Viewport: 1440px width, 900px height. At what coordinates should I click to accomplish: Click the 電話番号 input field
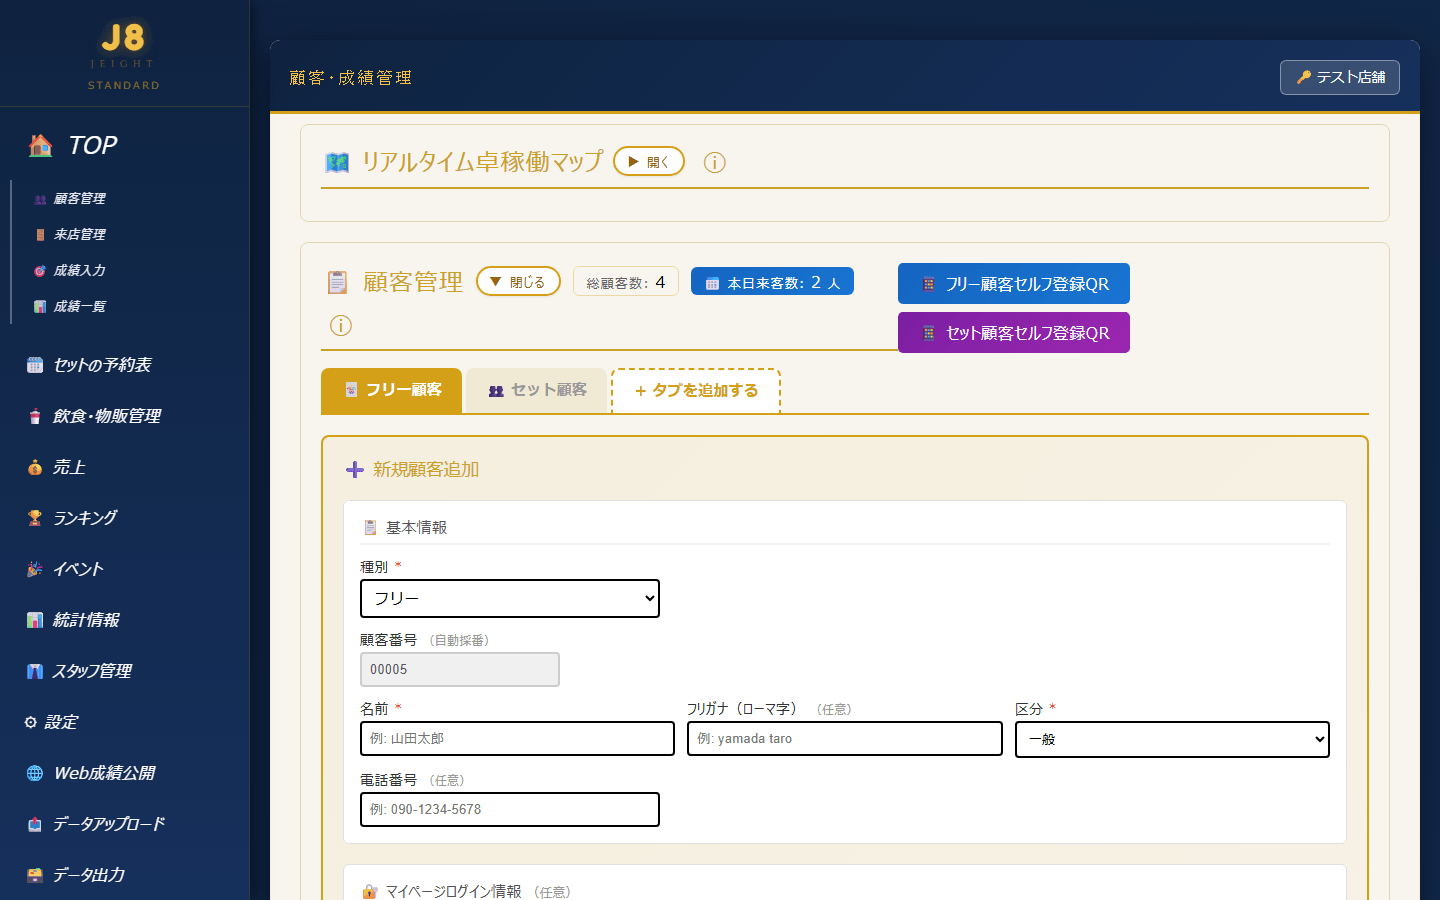pos(510,810)
